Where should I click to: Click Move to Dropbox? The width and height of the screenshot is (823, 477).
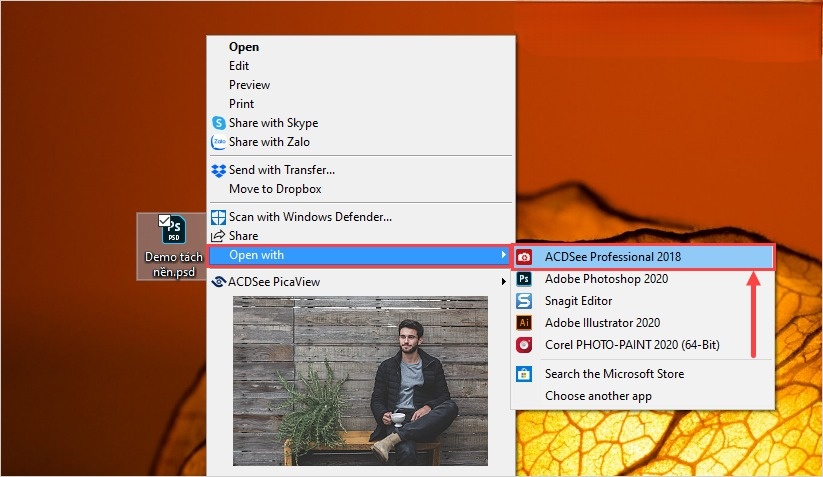pyautogui.click(x=275, y=189)
